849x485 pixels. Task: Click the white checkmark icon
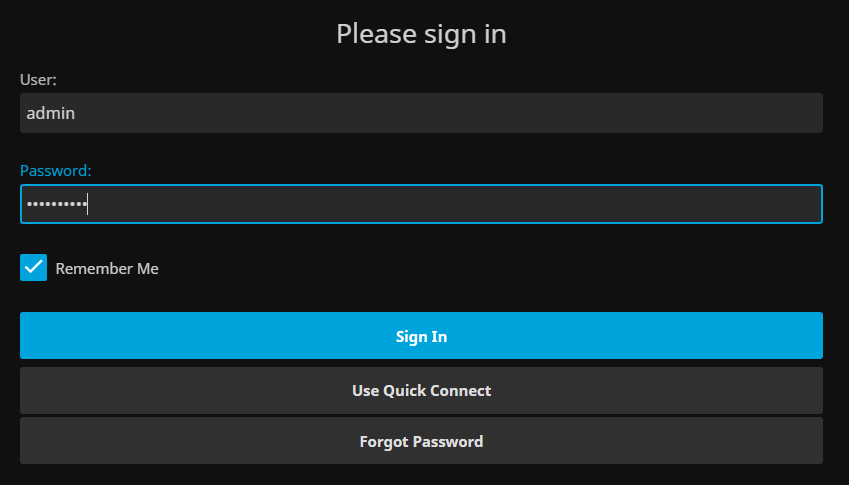(x=34, y=268)
